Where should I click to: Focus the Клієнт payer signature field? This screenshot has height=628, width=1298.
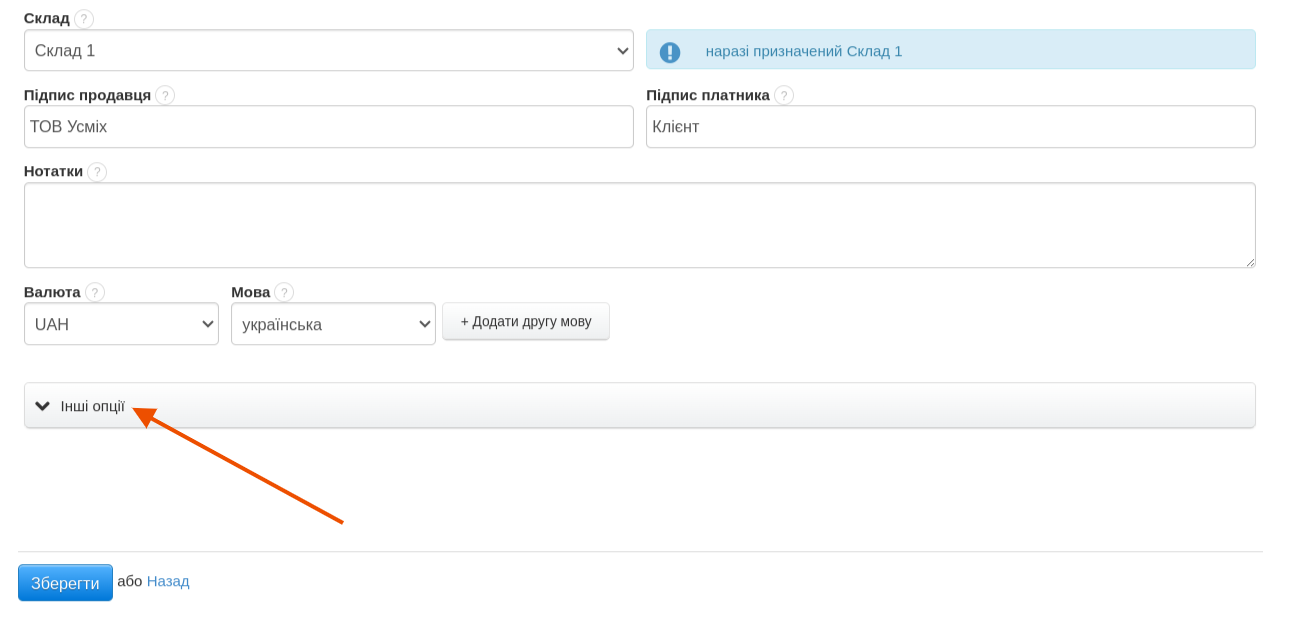point(950,127)
